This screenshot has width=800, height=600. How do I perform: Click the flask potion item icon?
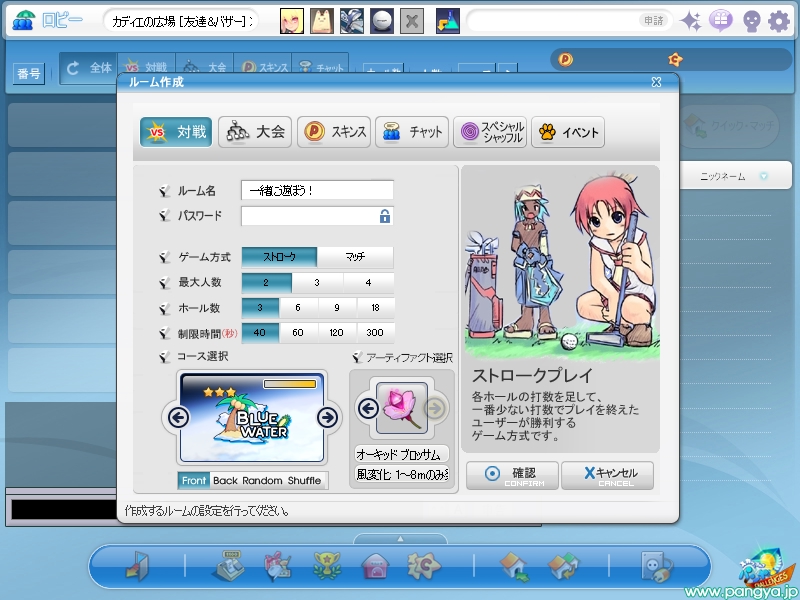(448, 21)
